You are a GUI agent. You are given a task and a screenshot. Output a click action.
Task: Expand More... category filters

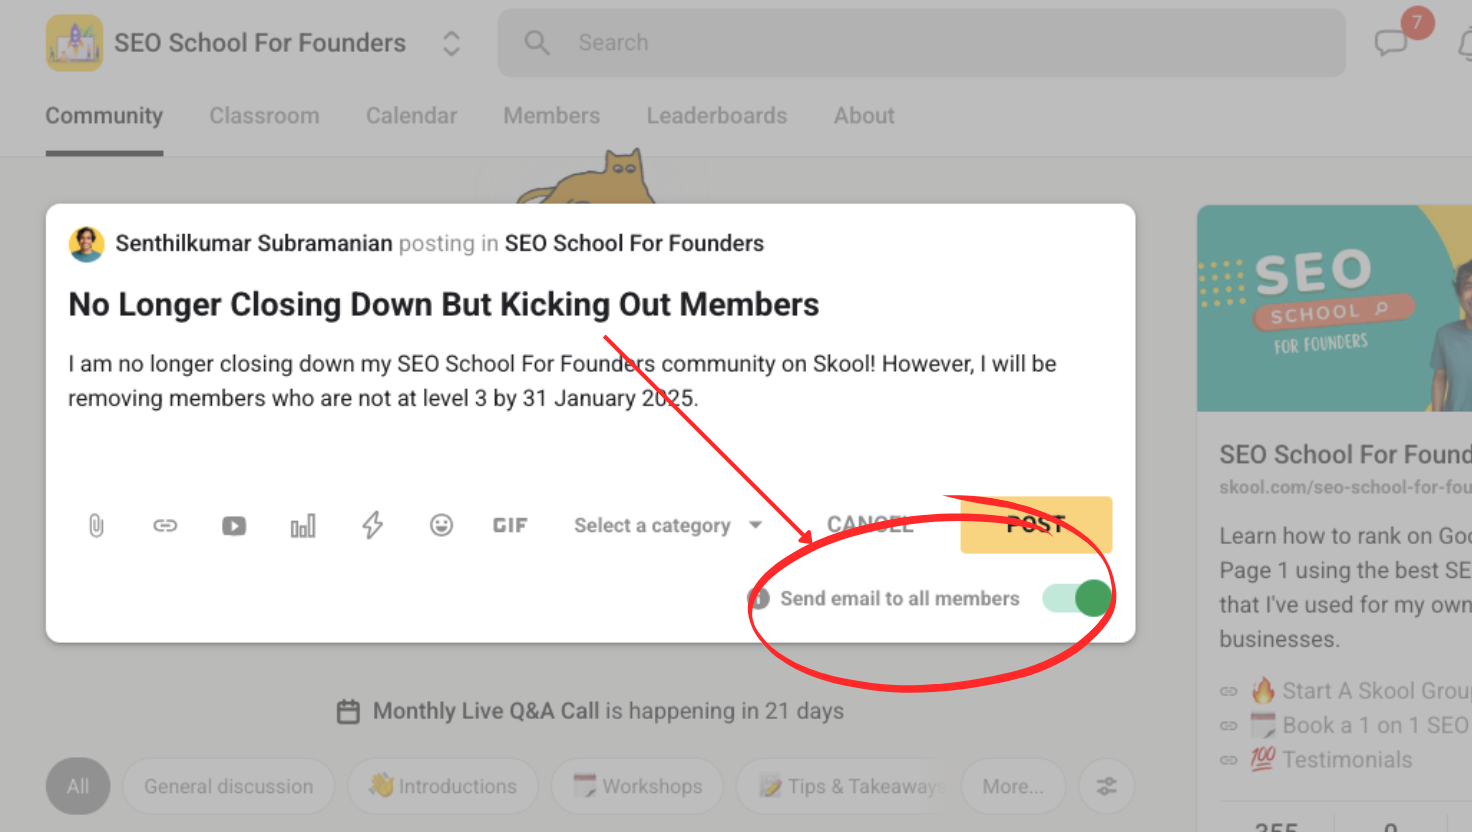pyautogui.click(x=1012, y=787)
